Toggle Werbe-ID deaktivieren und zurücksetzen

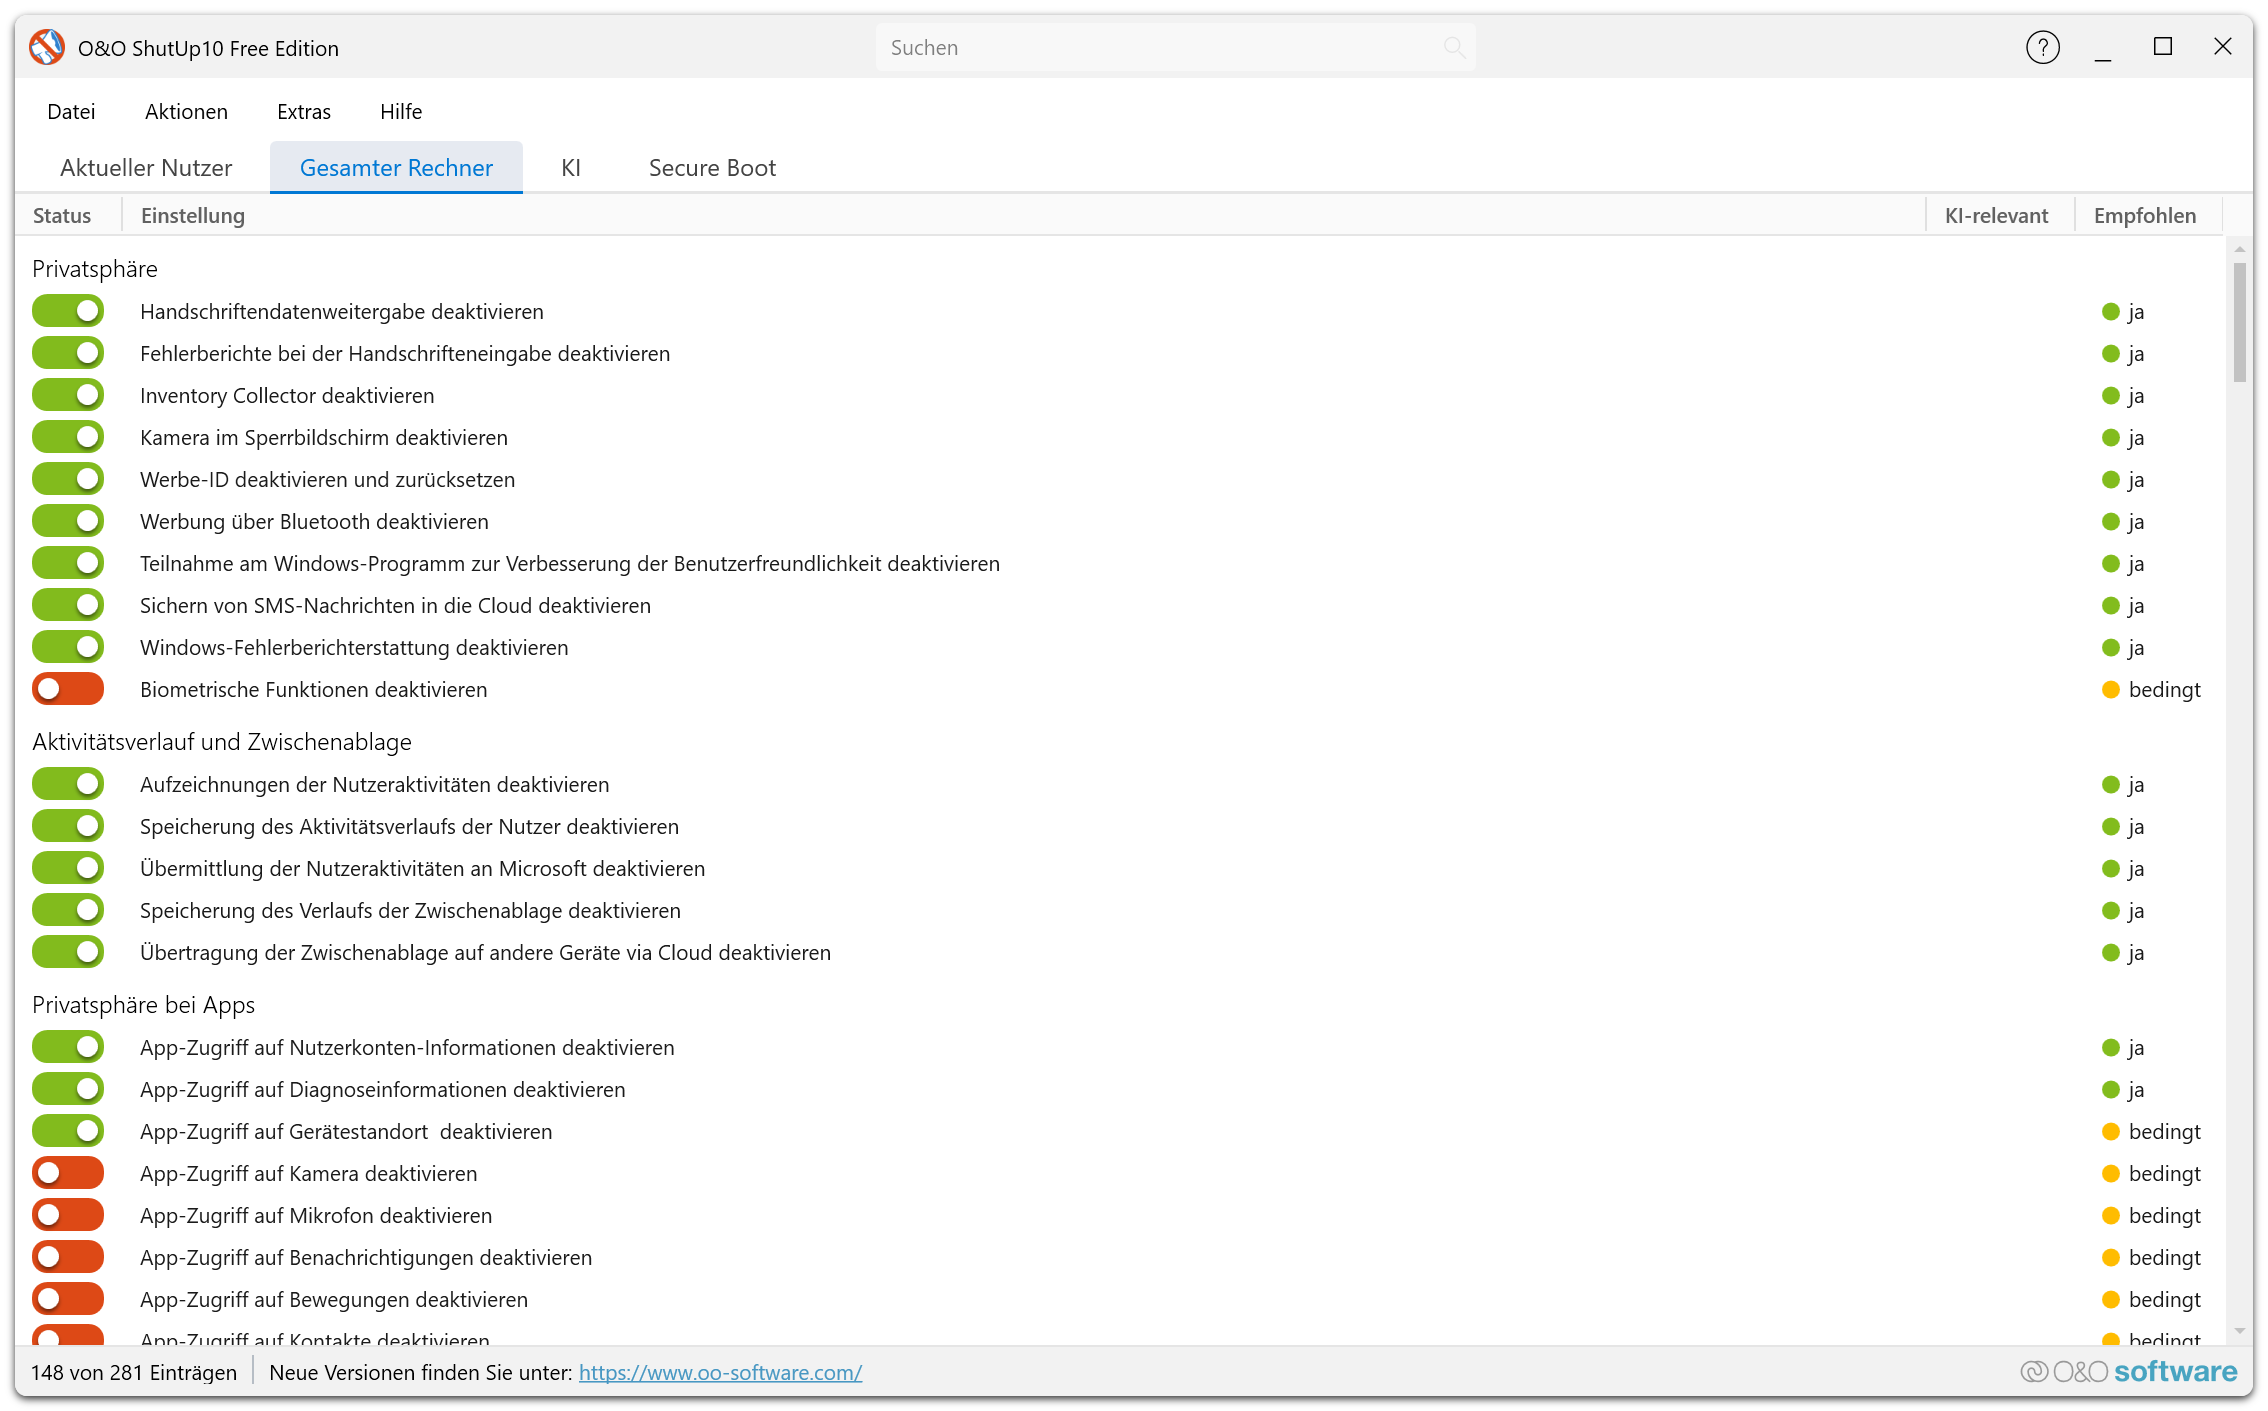click(x=68, y=479)
